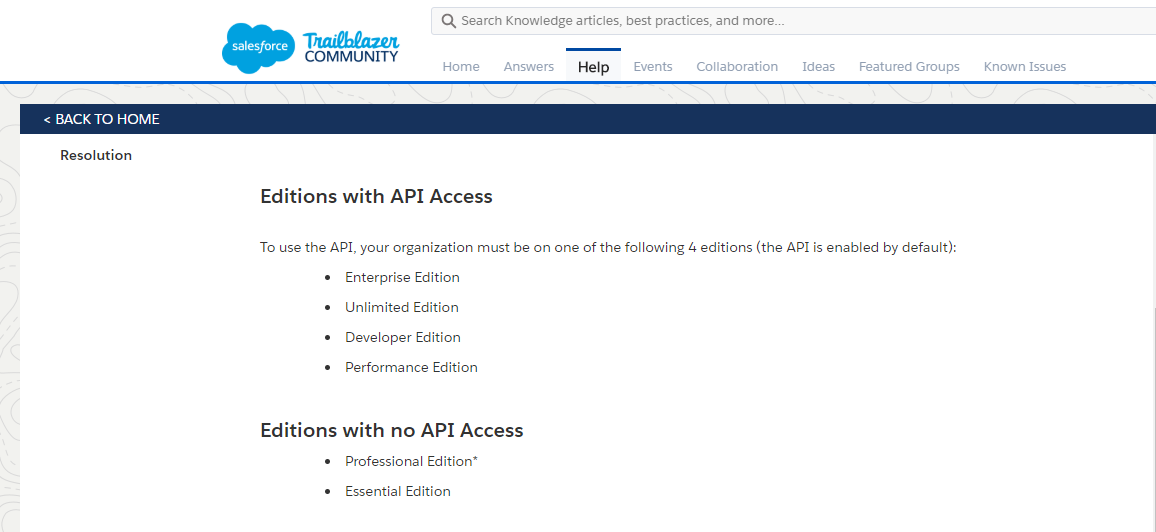
Task: Click the 'Editions with API Access' heading
Action: (x=376, y=196)
